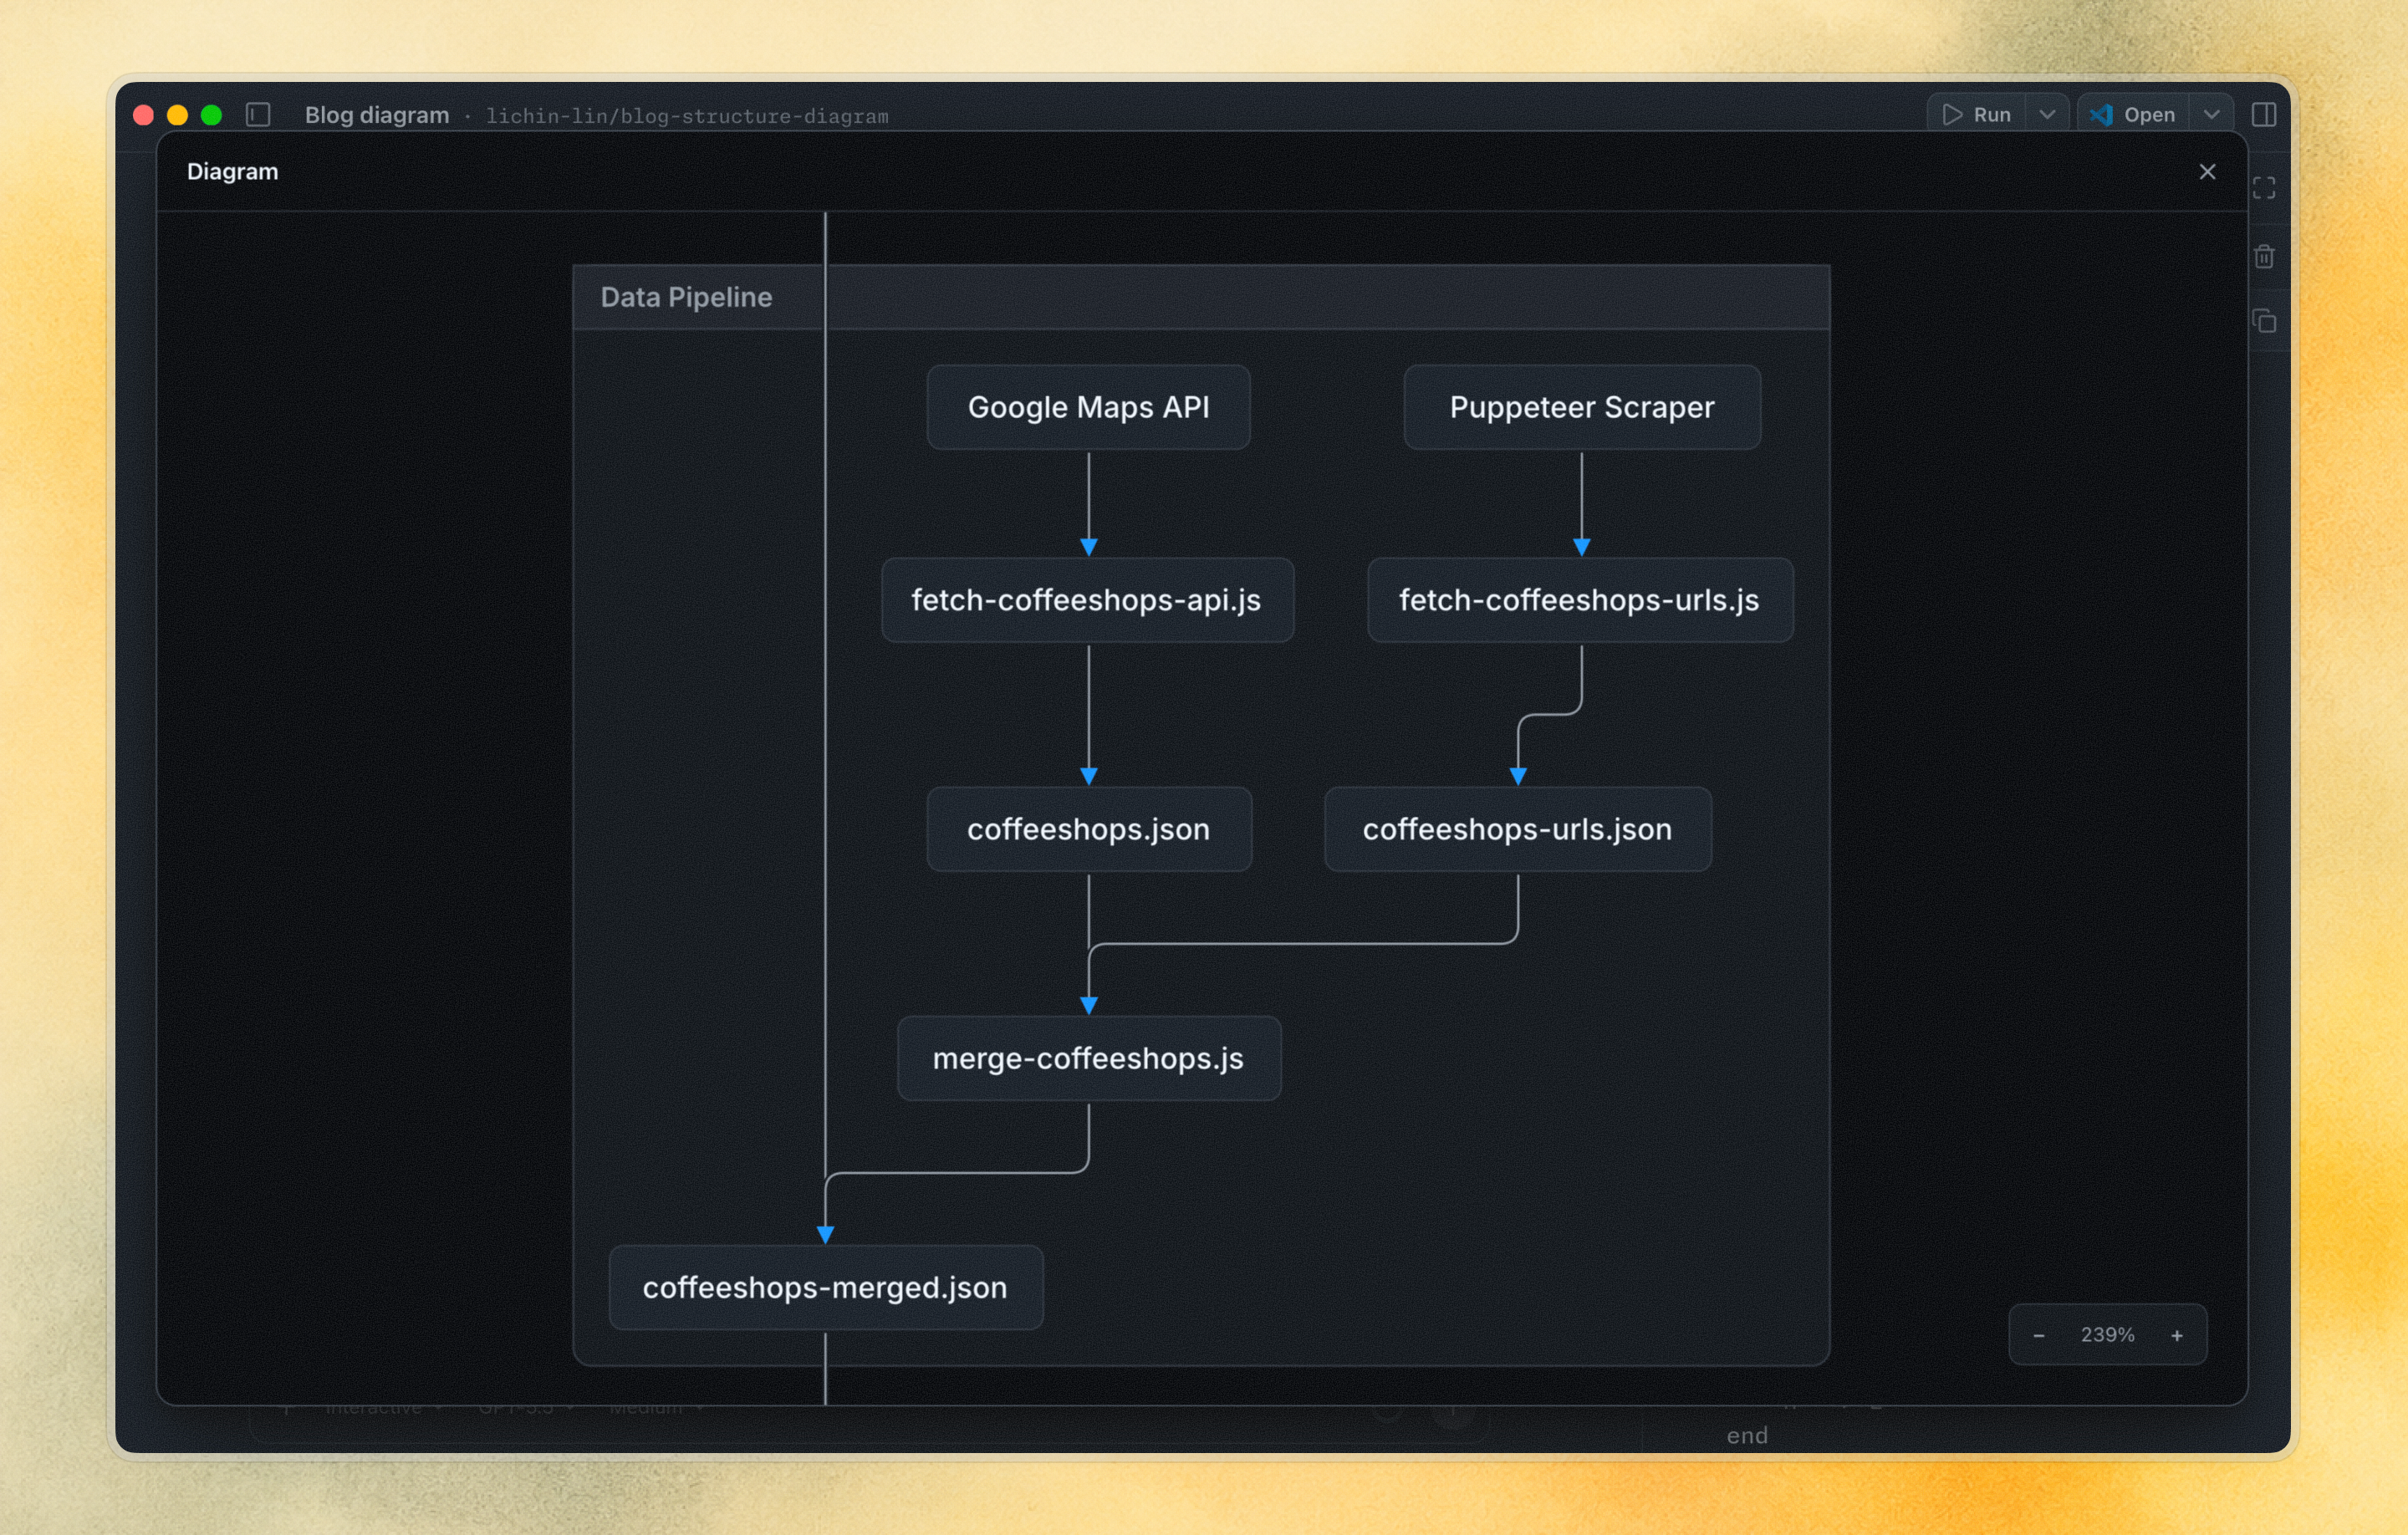Click the Run button
The width and height of the screenshot is (2408, 1535).
point(1977,115)
